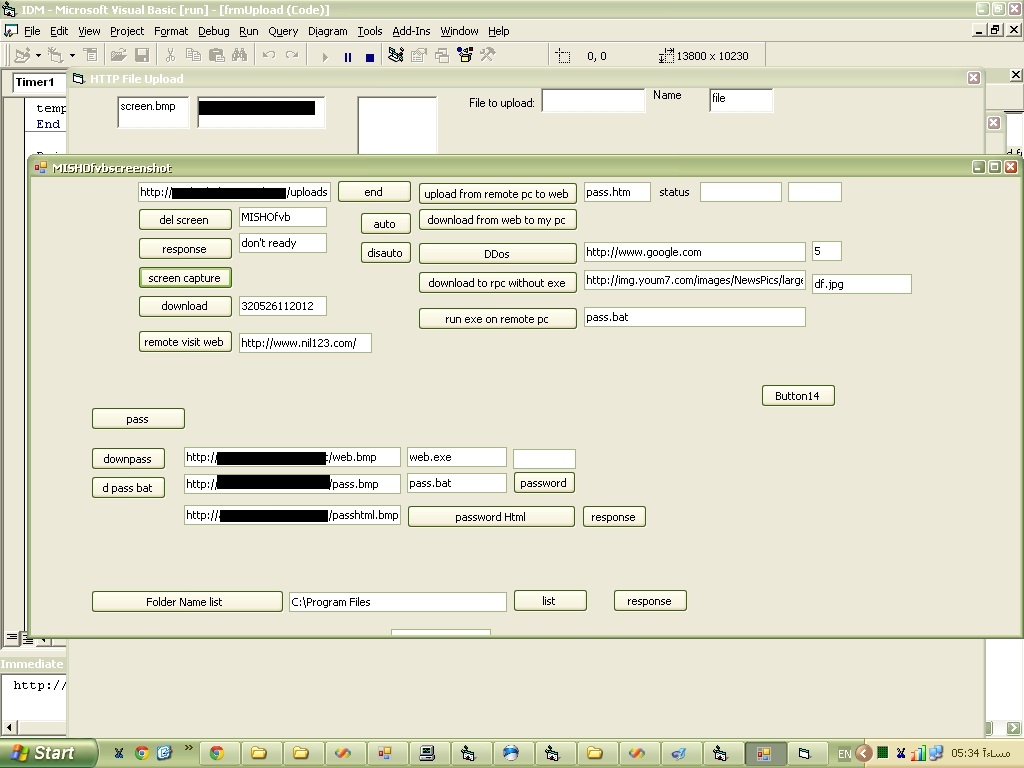
Task: Click the green network status icon in the tray
Action: tap(883, 753)
